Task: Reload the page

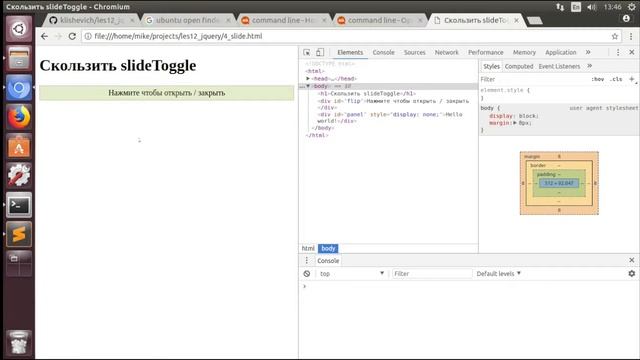Action: 72,36
